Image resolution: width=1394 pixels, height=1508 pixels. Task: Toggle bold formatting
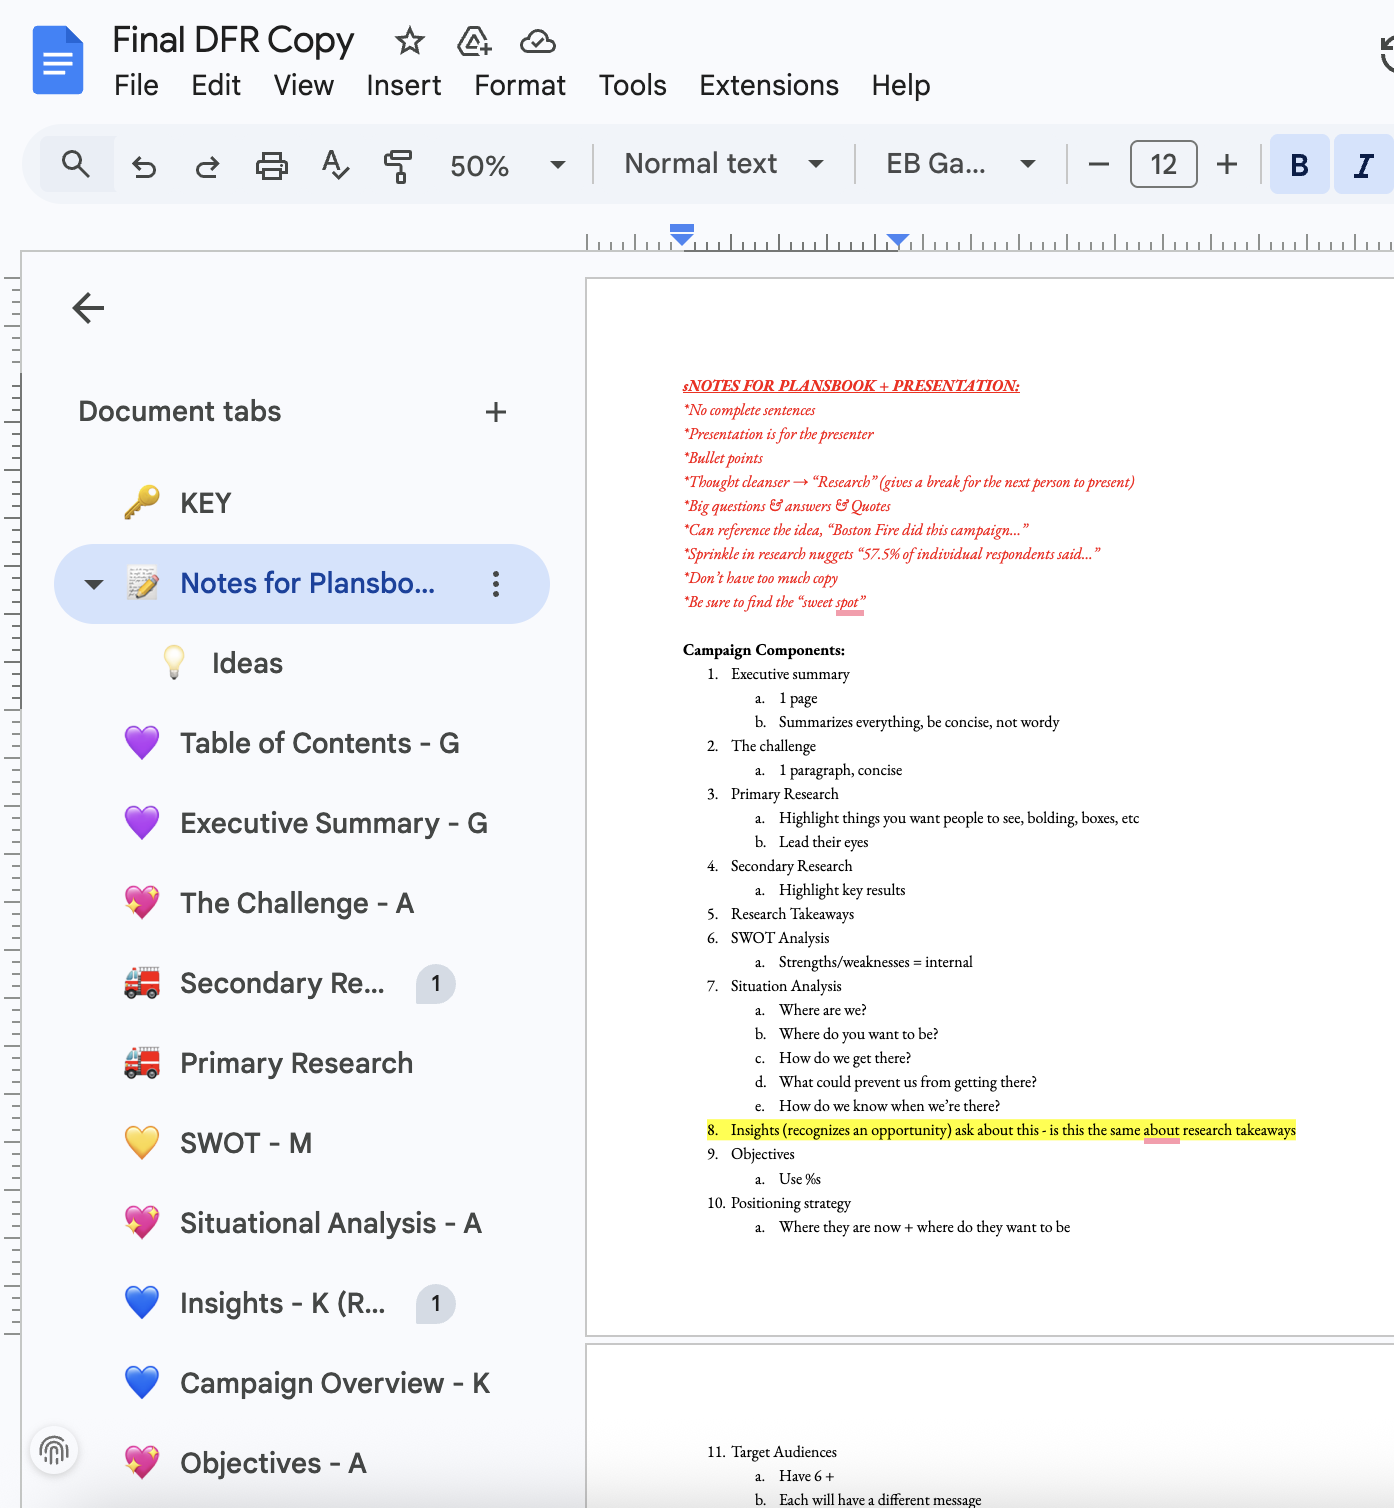click(1299, 164)
